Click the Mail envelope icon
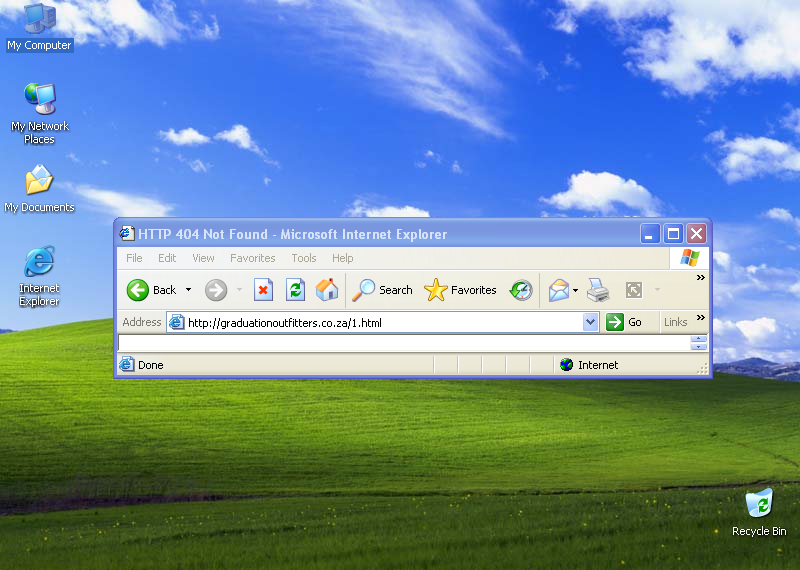 pyautogui.click(x=559, y=290)
